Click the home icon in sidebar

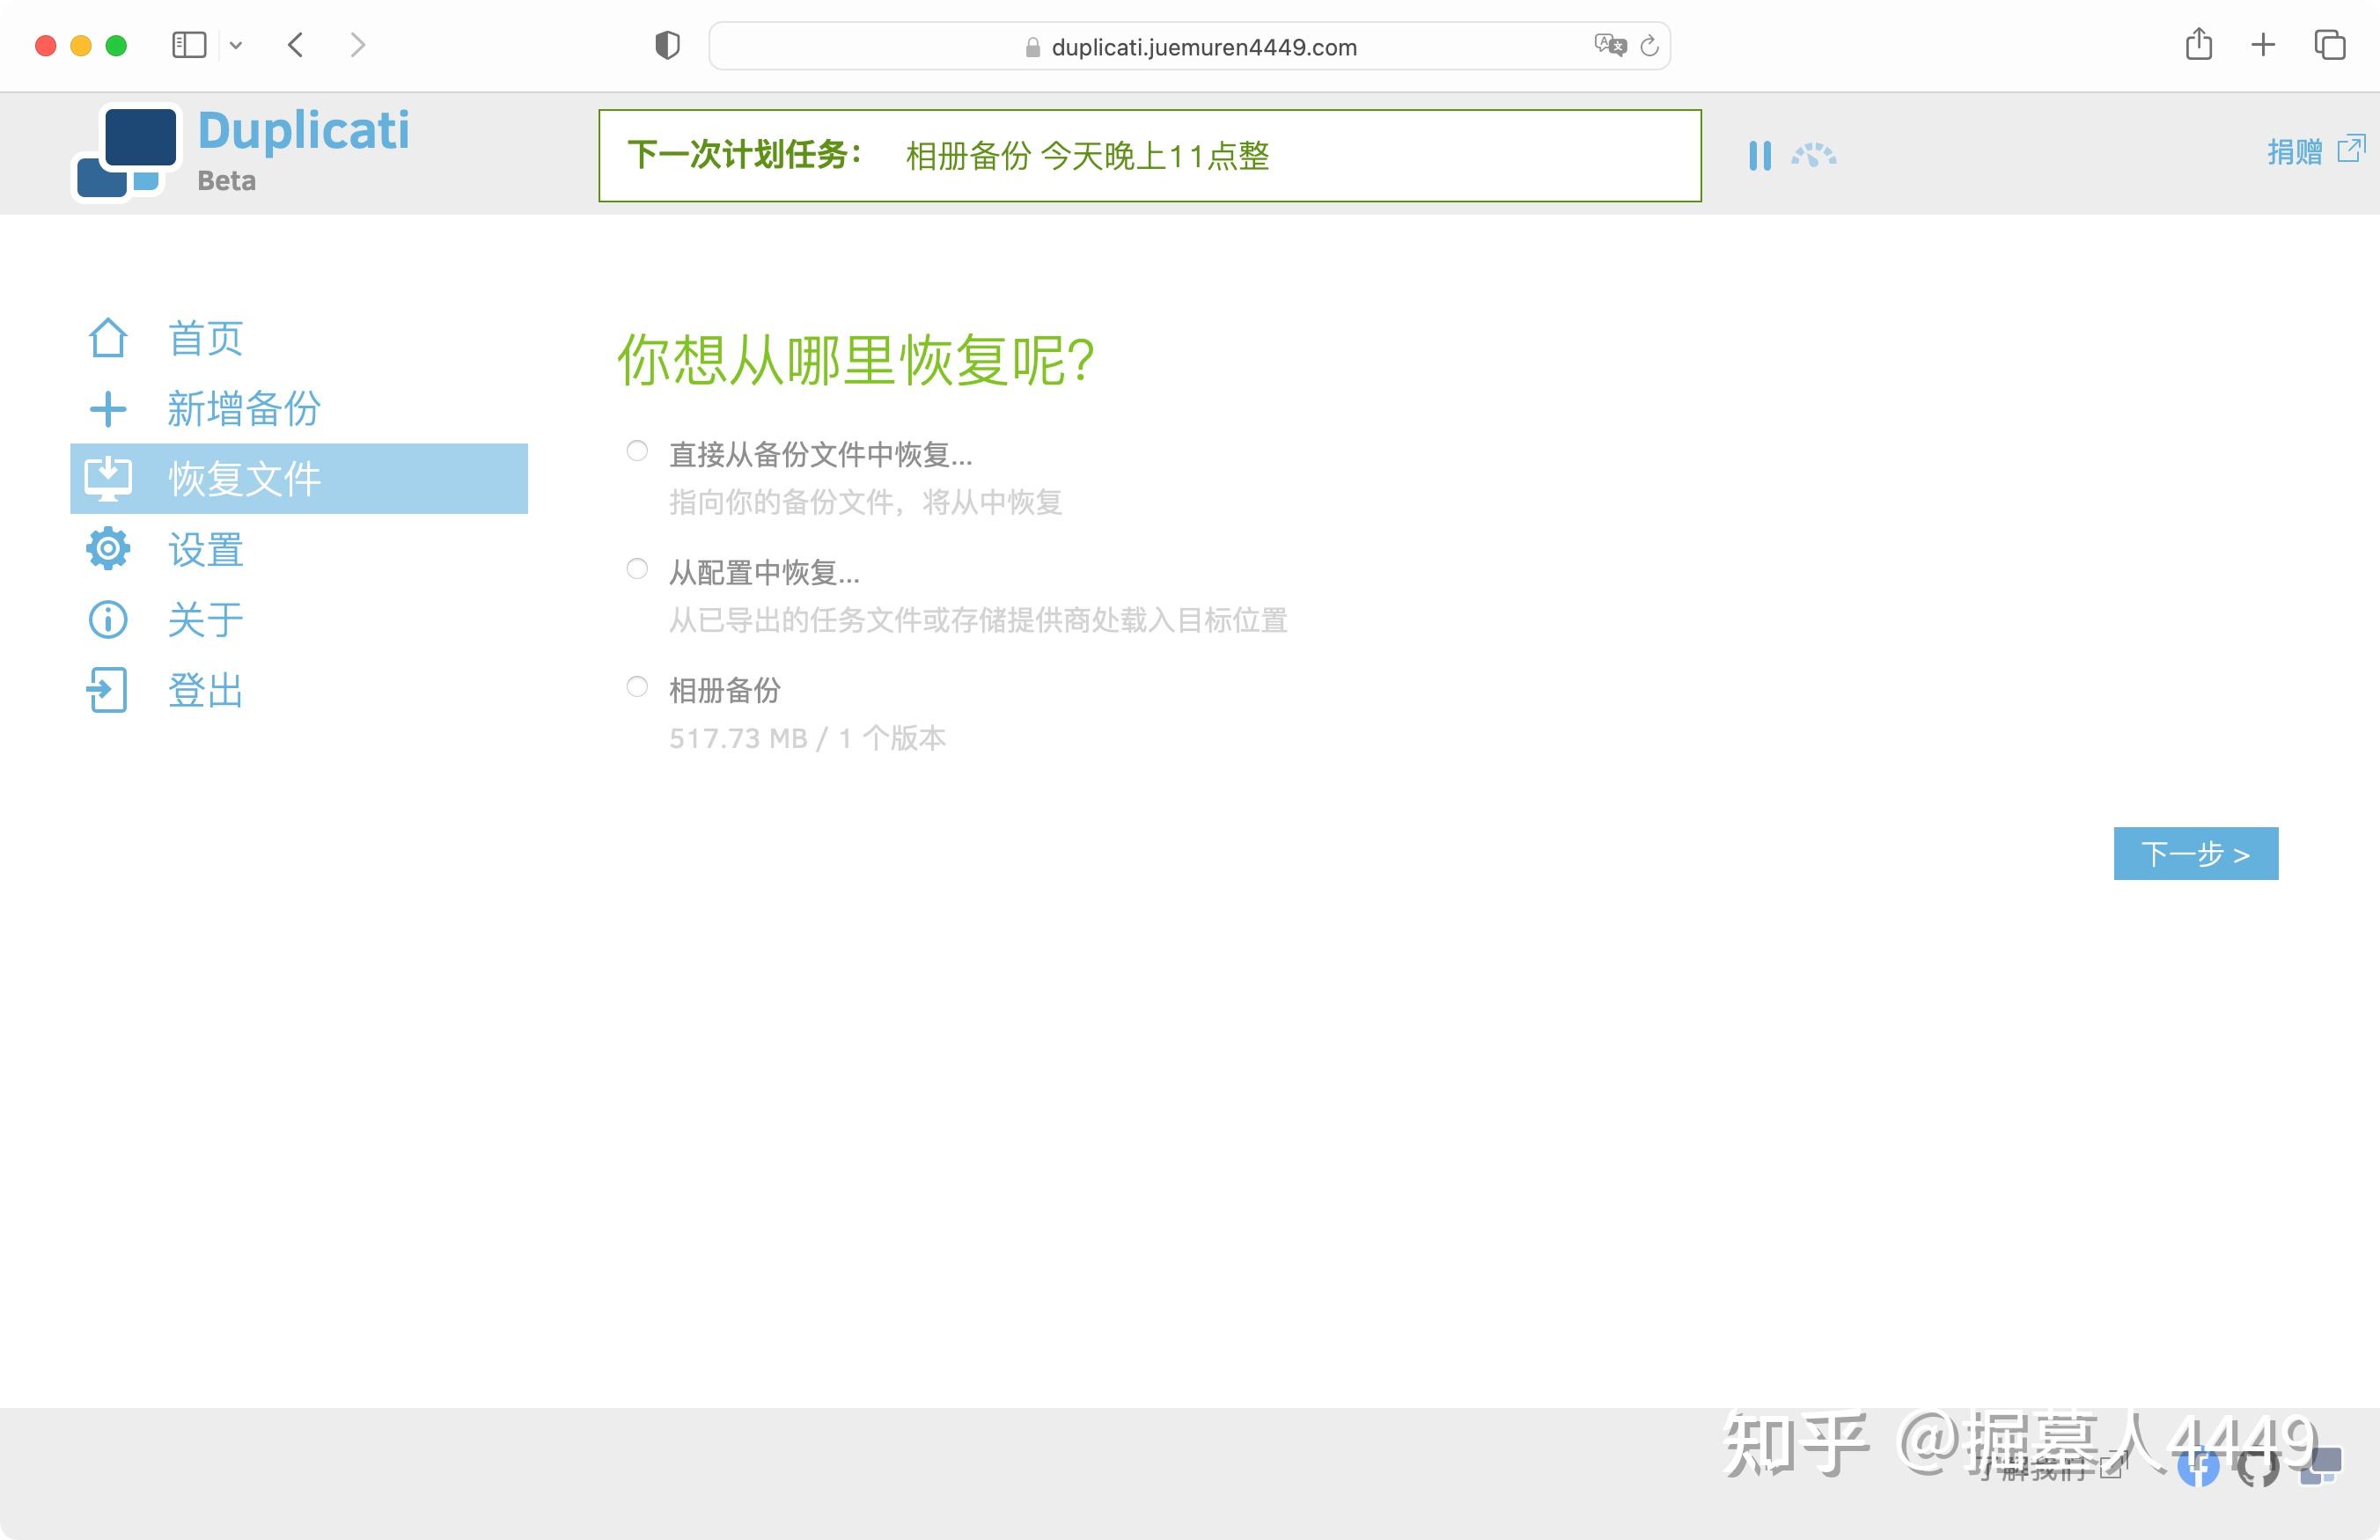coord(108,338)
